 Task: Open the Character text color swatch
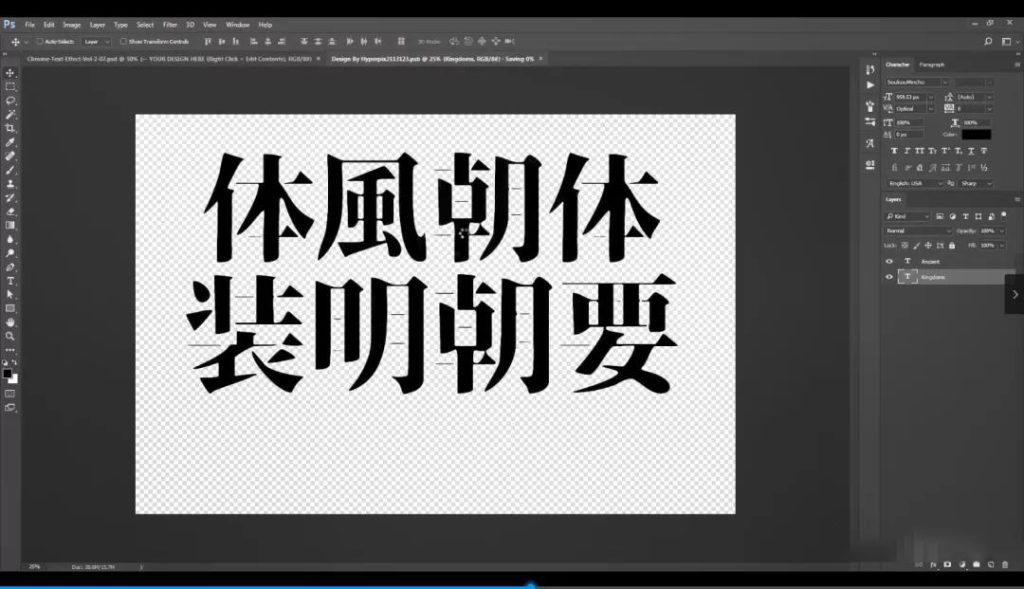[x=976, y=134]
